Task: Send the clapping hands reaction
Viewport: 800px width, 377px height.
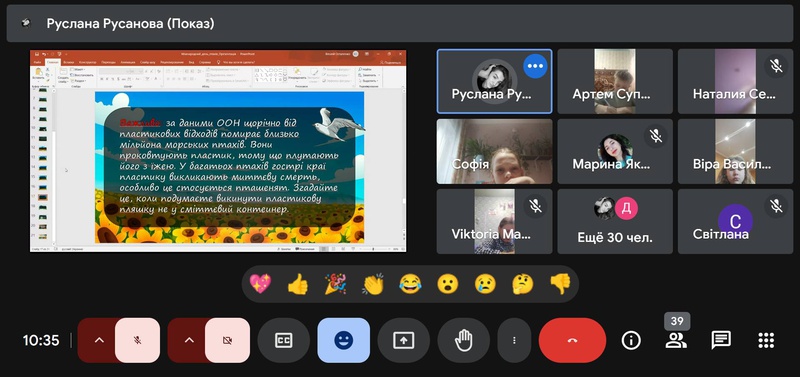Action: 372,284
